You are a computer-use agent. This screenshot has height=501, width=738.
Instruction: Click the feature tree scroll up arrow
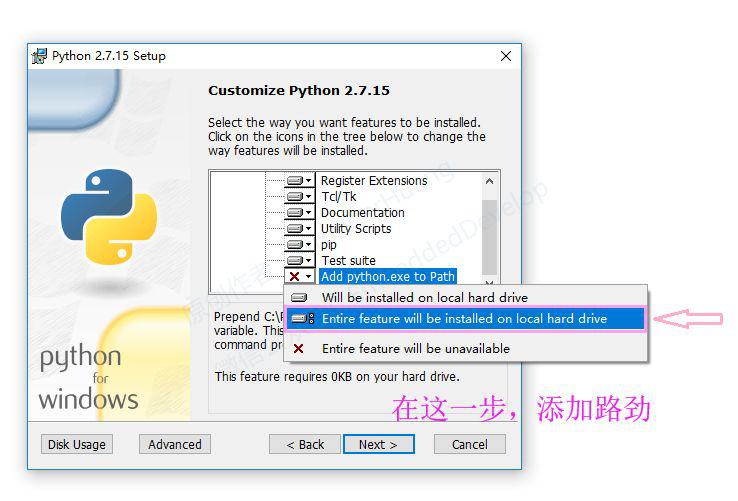(x=489, y=181)
